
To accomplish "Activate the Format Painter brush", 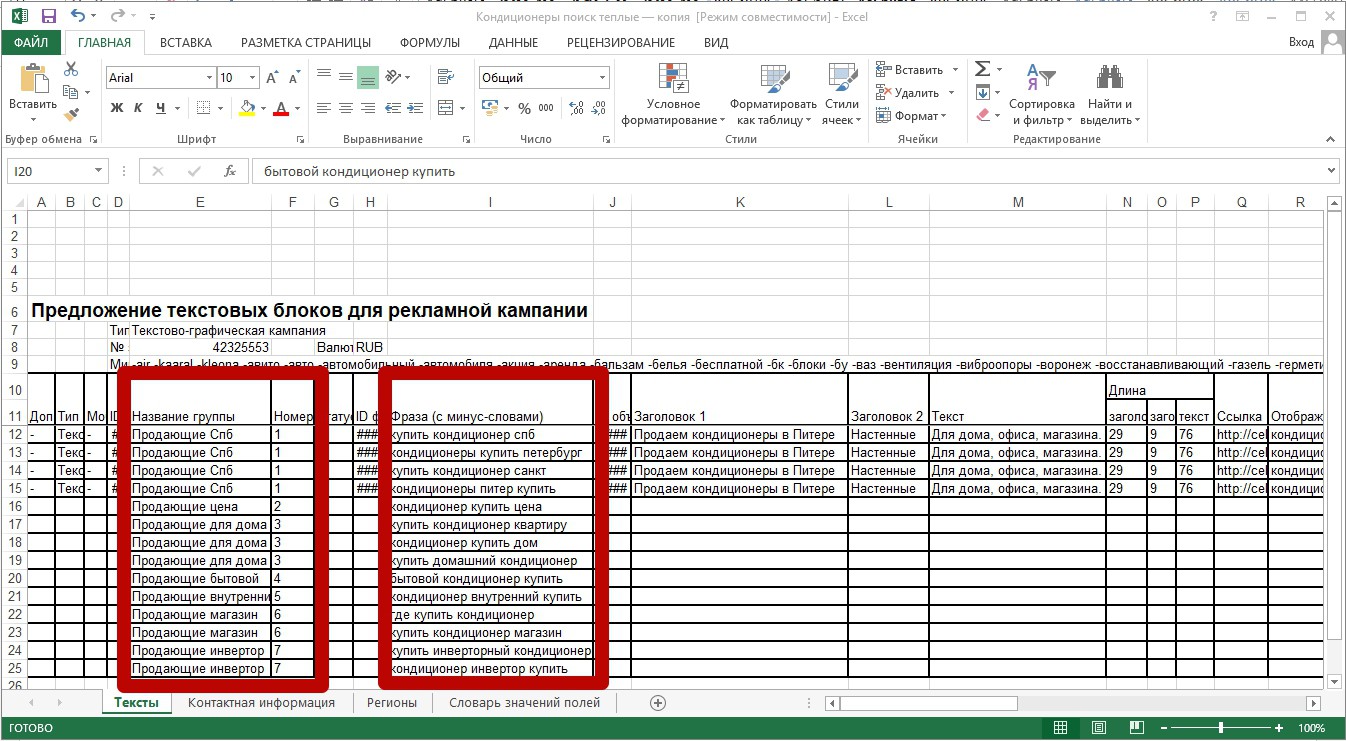I will pos(71,116).
